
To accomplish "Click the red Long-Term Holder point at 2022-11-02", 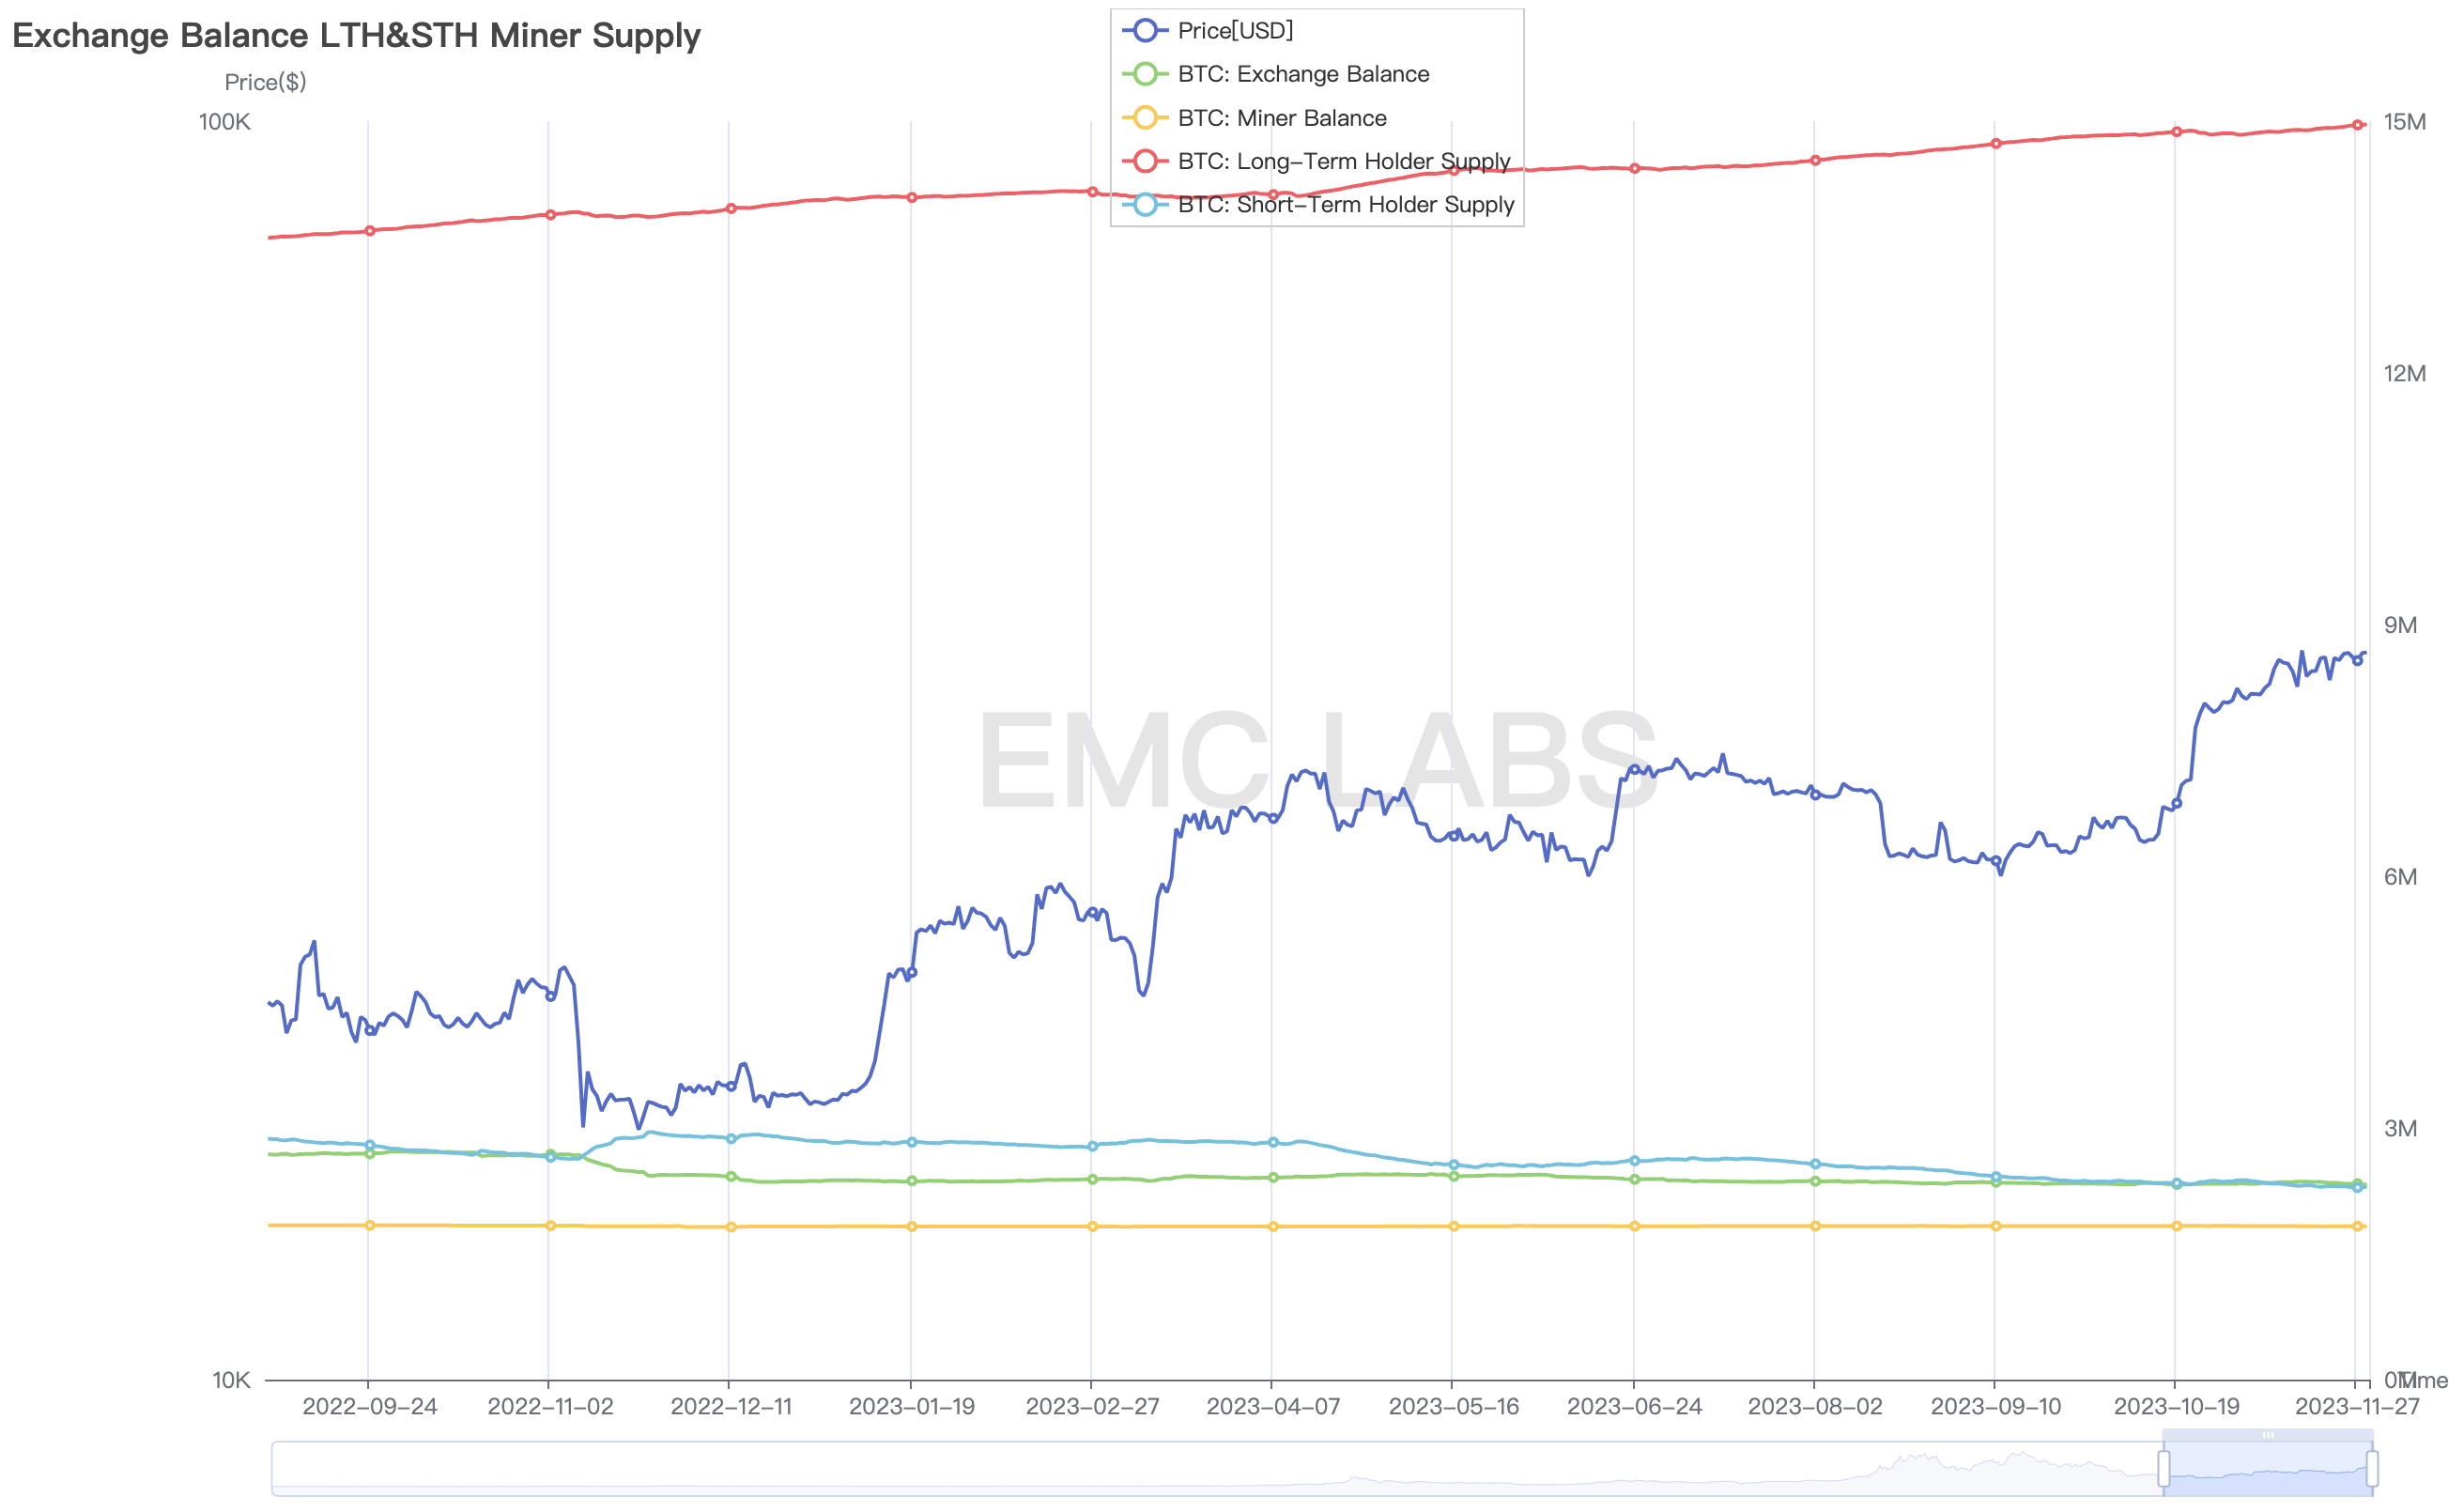I will (550, 215).
